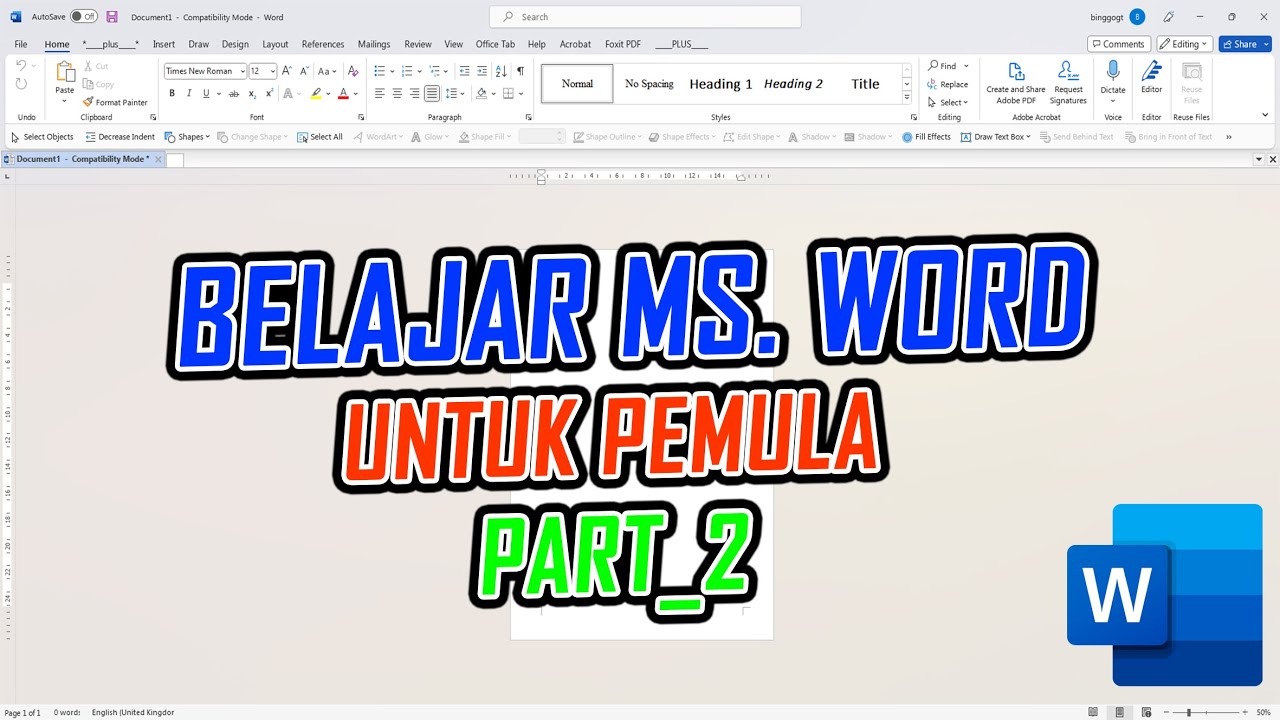This screenshot has height=720, width=1280.
Task: Open the File menu
Action: pyautogui.click(x=21, y=44)
